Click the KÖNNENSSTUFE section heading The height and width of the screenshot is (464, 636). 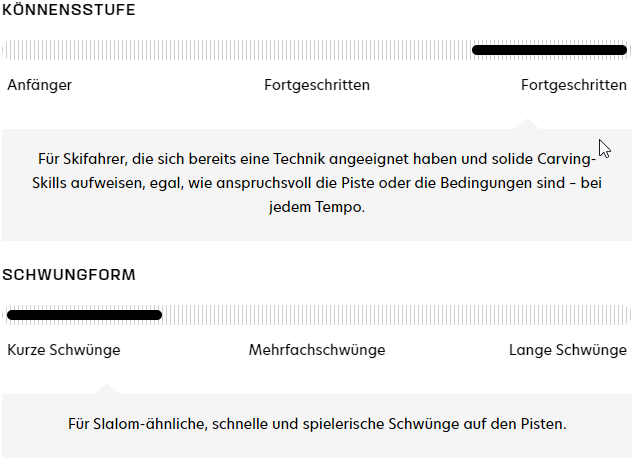tap(69, 10)
